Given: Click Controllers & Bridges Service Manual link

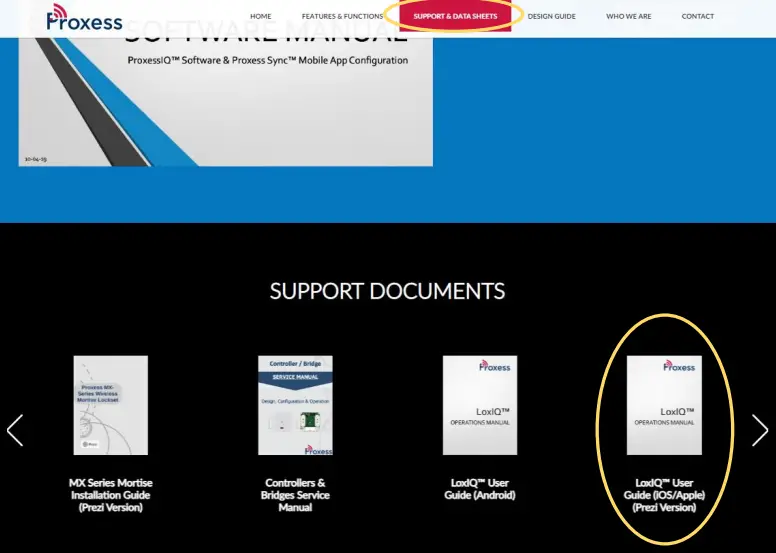Looking at the screenshot, I should point(295,495).
